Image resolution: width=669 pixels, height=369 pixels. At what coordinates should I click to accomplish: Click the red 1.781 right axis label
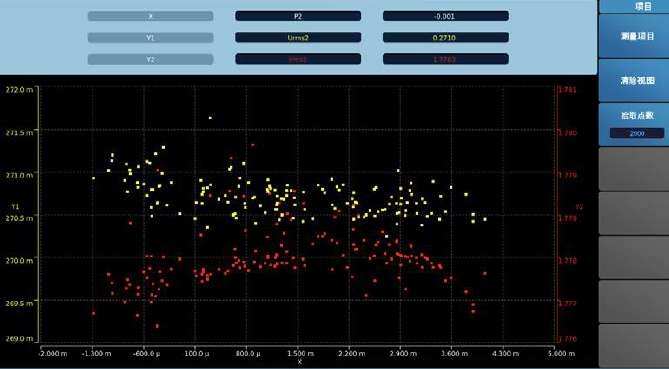tap(567, 90)
